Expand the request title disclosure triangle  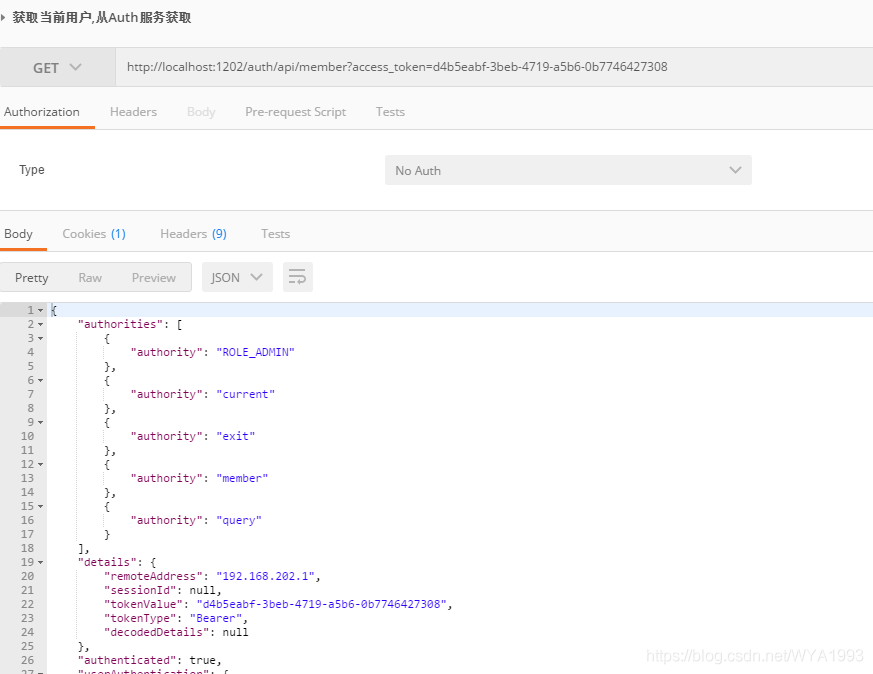point(3,18)
